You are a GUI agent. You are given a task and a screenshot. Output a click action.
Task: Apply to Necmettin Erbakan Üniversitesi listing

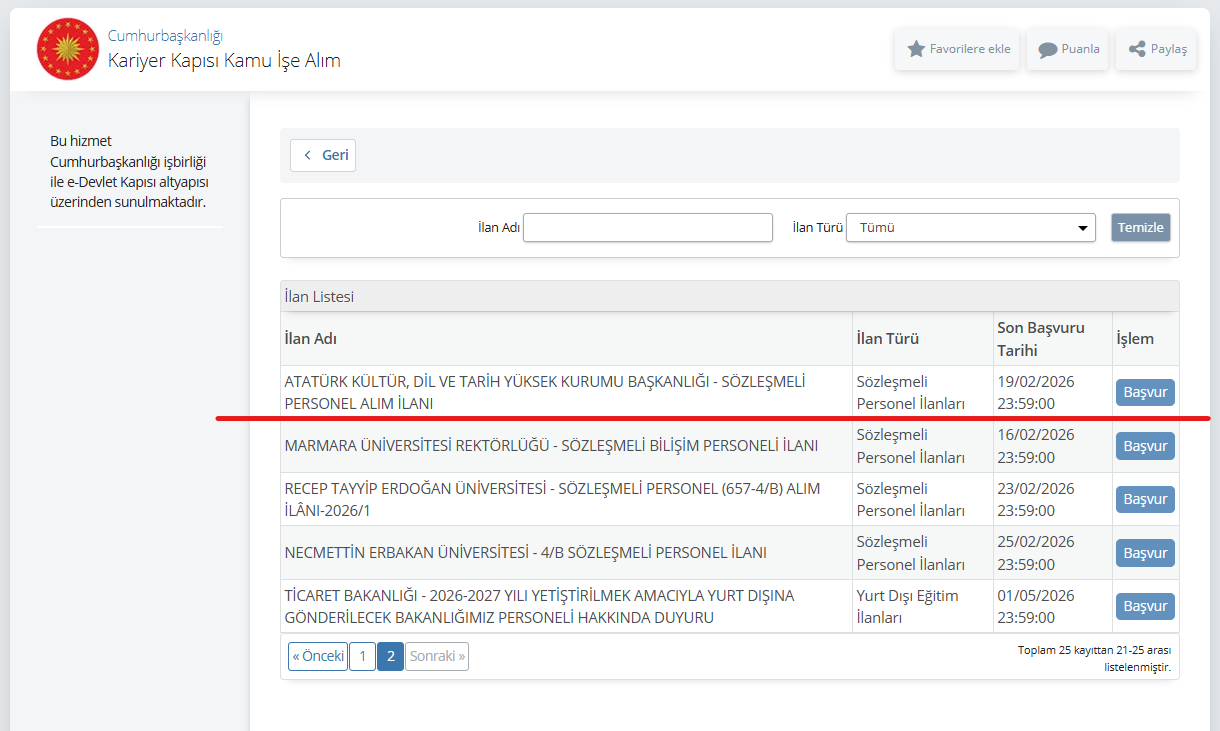click(1145, 553)
